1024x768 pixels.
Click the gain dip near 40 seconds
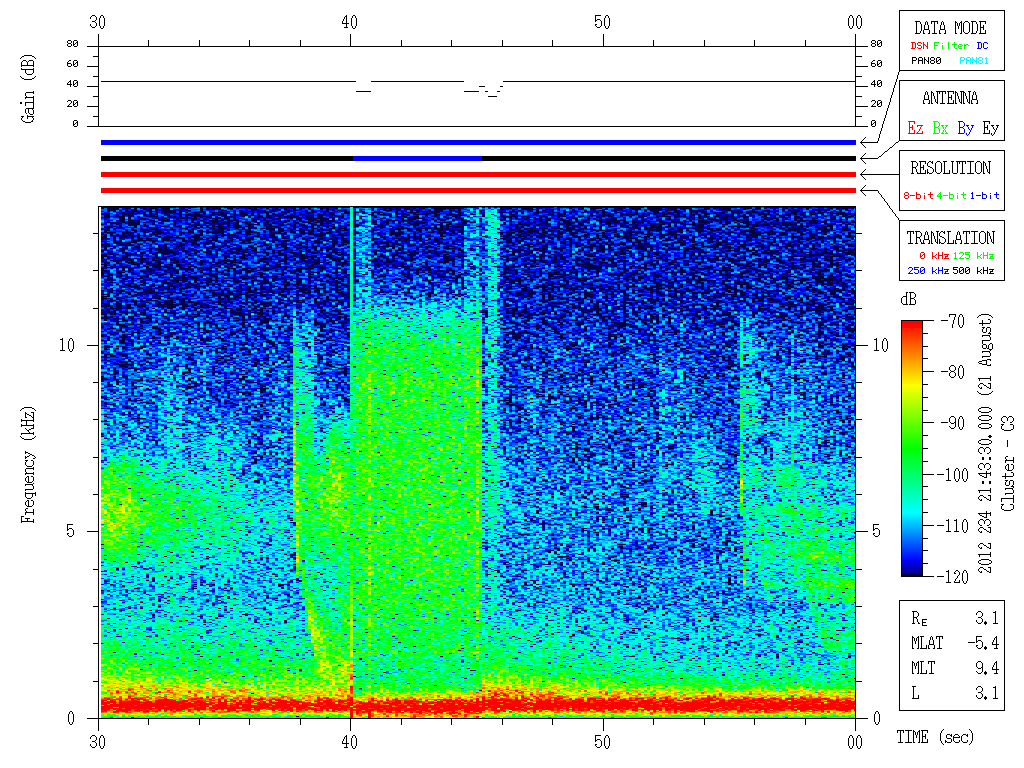click(363, 89)
